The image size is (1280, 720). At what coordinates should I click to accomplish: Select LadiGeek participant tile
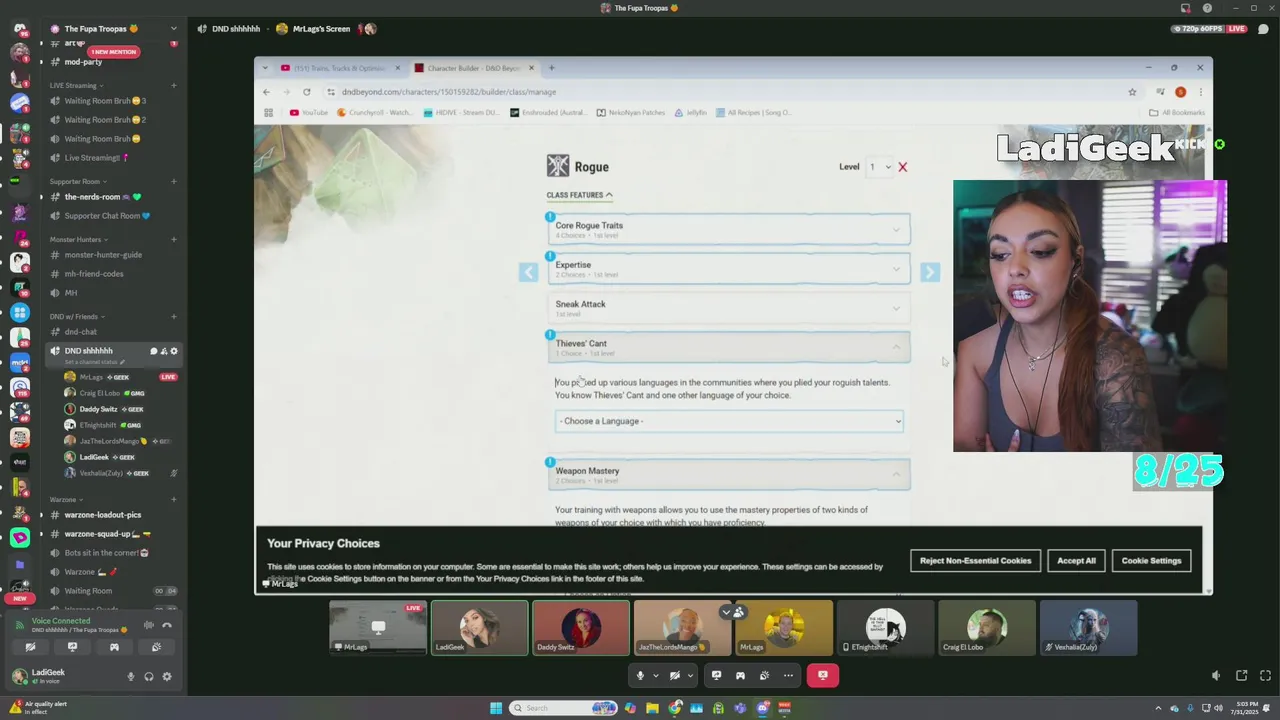point(479,627)
